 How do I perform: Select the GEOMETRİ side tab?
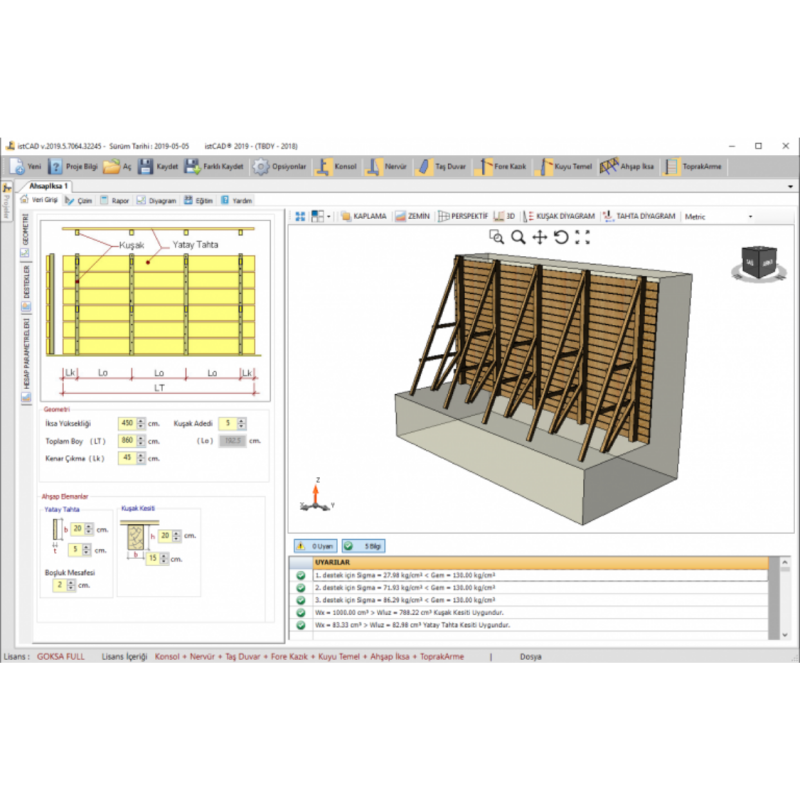[x=26, y=235]
